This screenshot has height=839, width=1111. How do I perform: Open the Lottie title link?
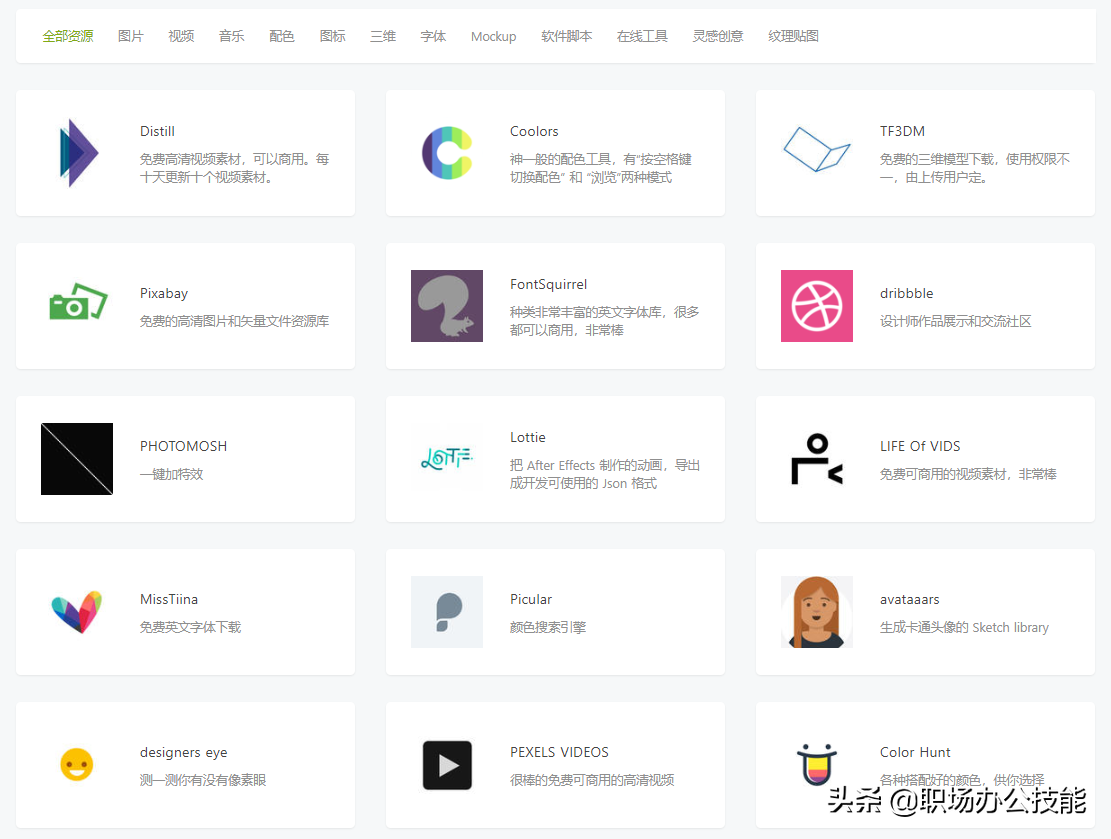pyautogui.click(x=528, y=437)
